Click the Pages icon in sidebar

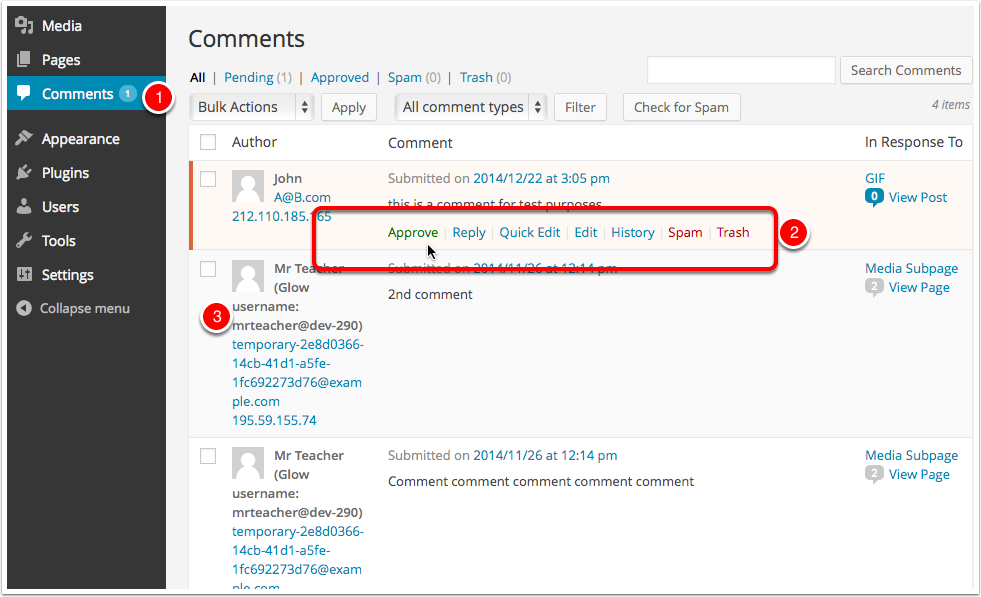(x=25, y=60)
